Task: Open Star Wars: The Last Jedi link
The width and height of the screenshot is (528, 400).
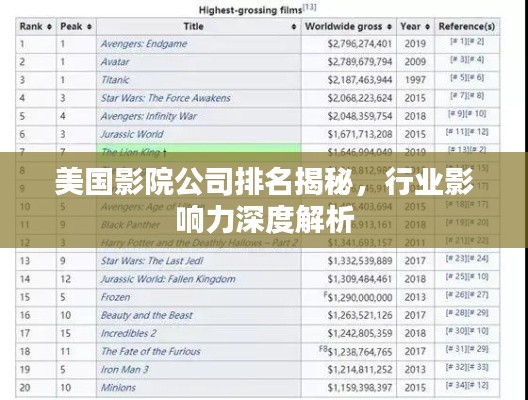Action: coord(152,261)
